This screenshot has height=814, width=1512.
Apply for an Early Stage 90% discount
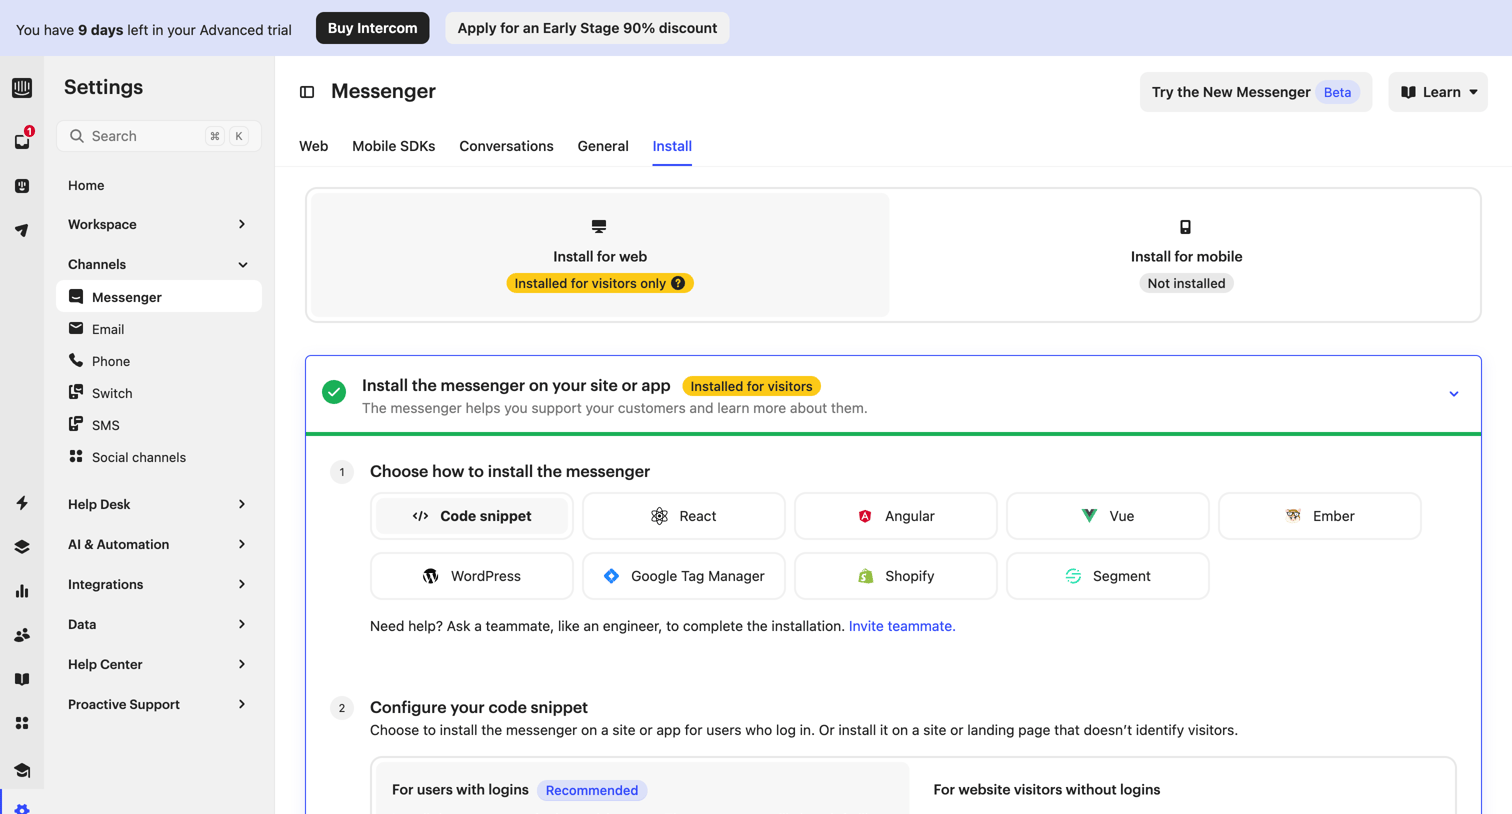[x=587, y=28]
